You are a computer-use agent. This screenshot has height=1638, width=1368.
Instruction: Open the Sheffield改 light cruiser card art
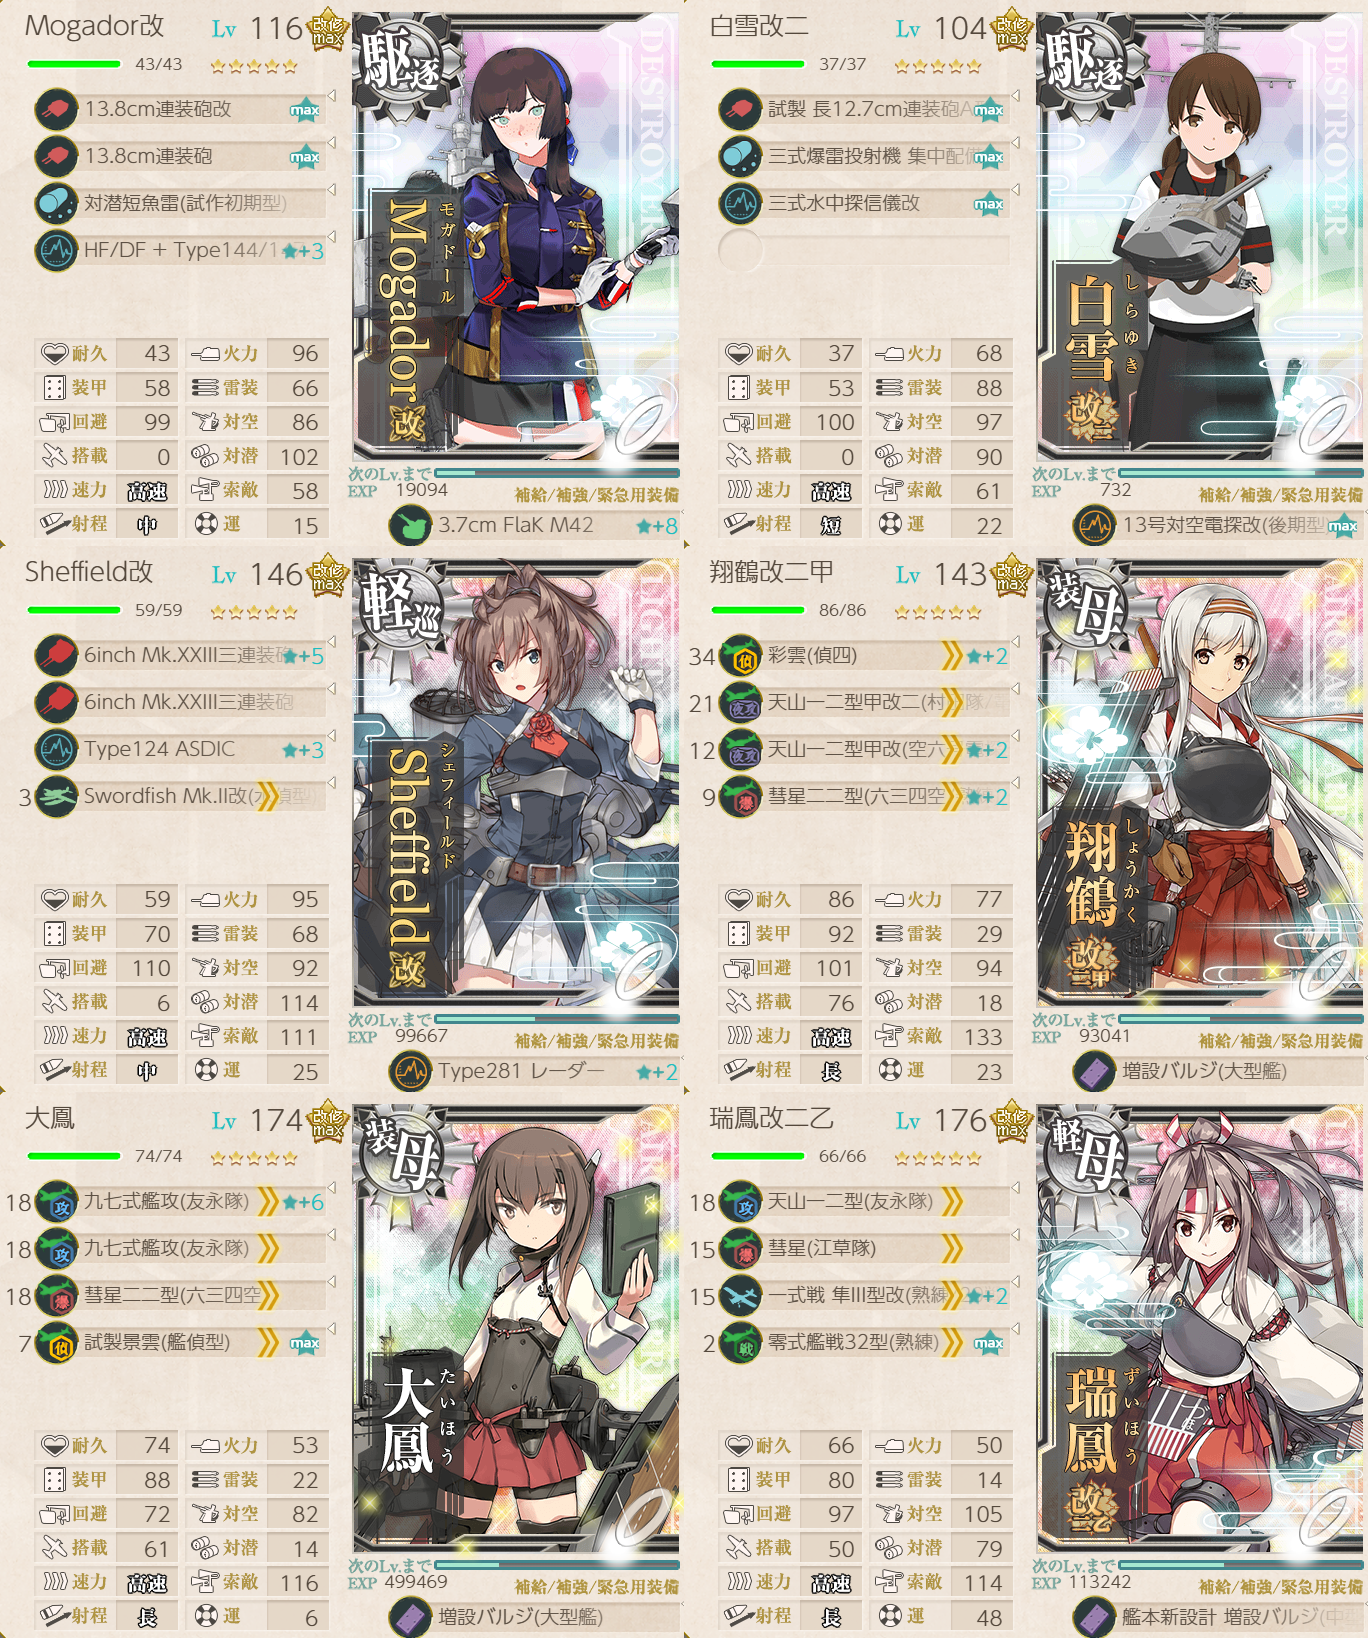516,782
